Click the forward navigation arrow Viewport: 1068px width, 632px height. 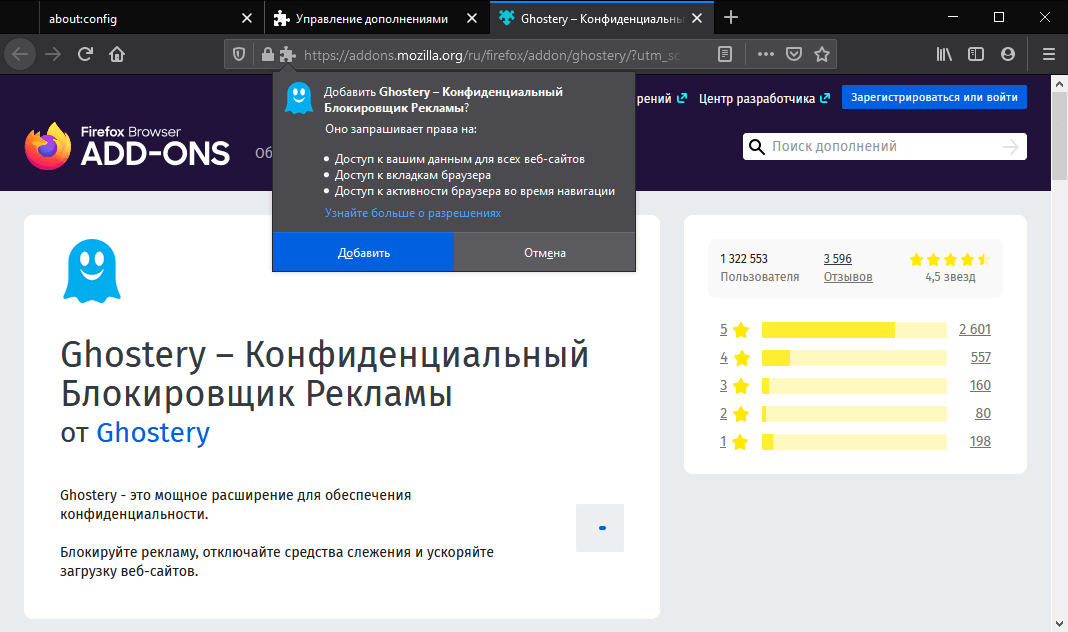52,54
